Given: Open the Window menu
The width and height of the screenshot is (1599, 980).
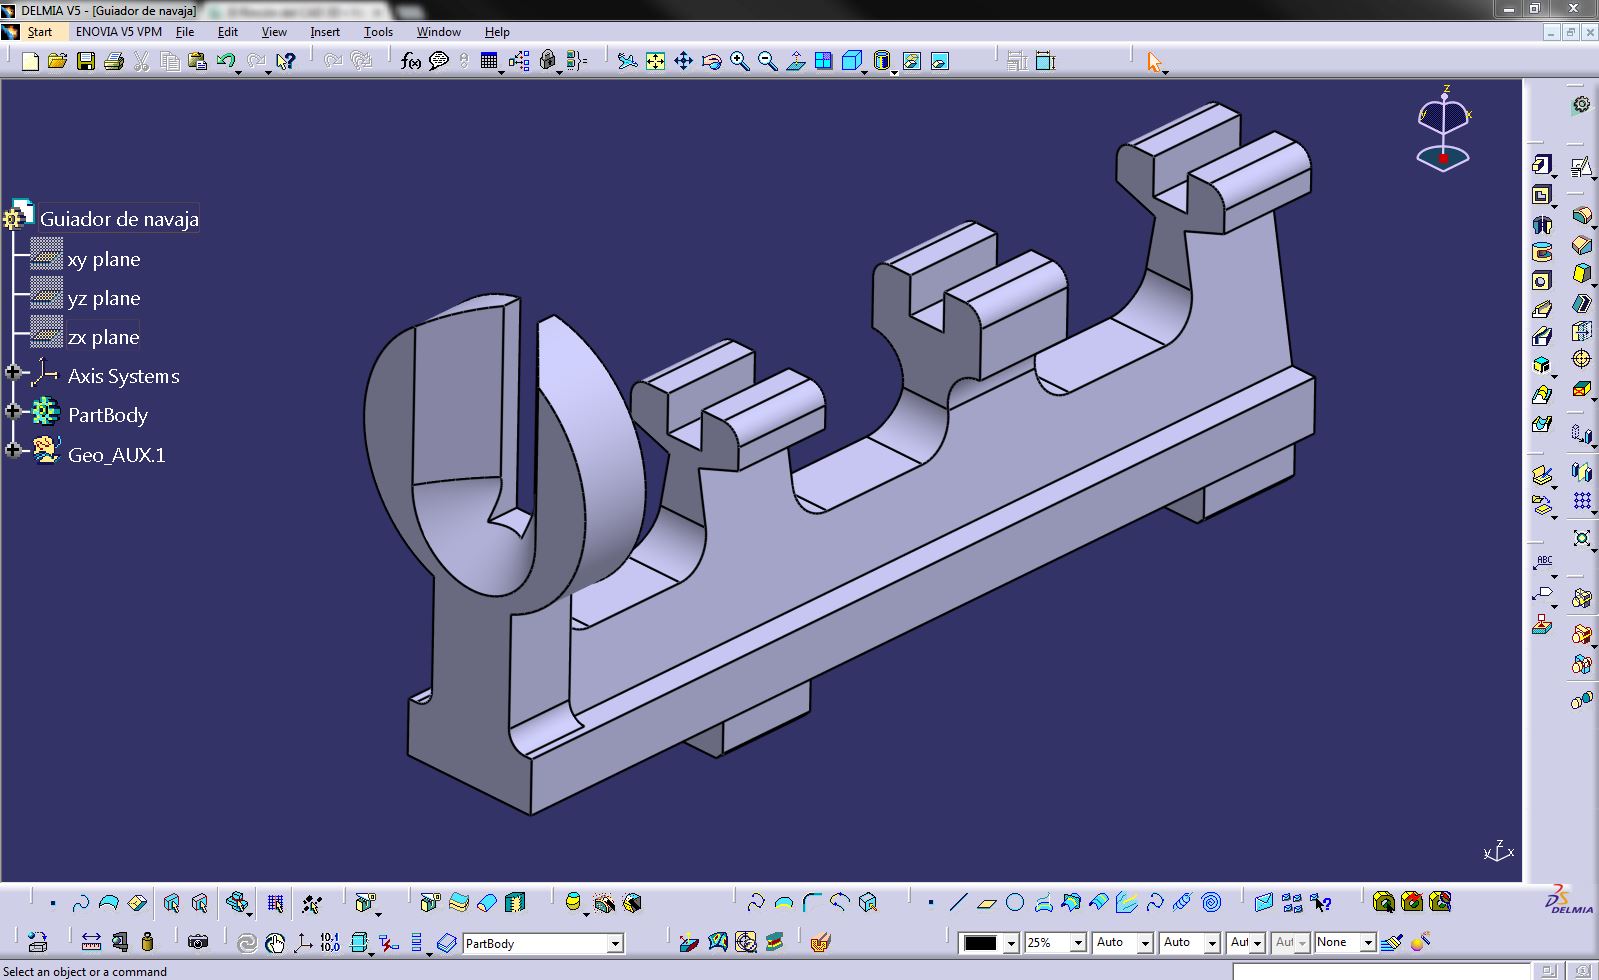Looking at the screenshot, I should click(x=438, y=32).
